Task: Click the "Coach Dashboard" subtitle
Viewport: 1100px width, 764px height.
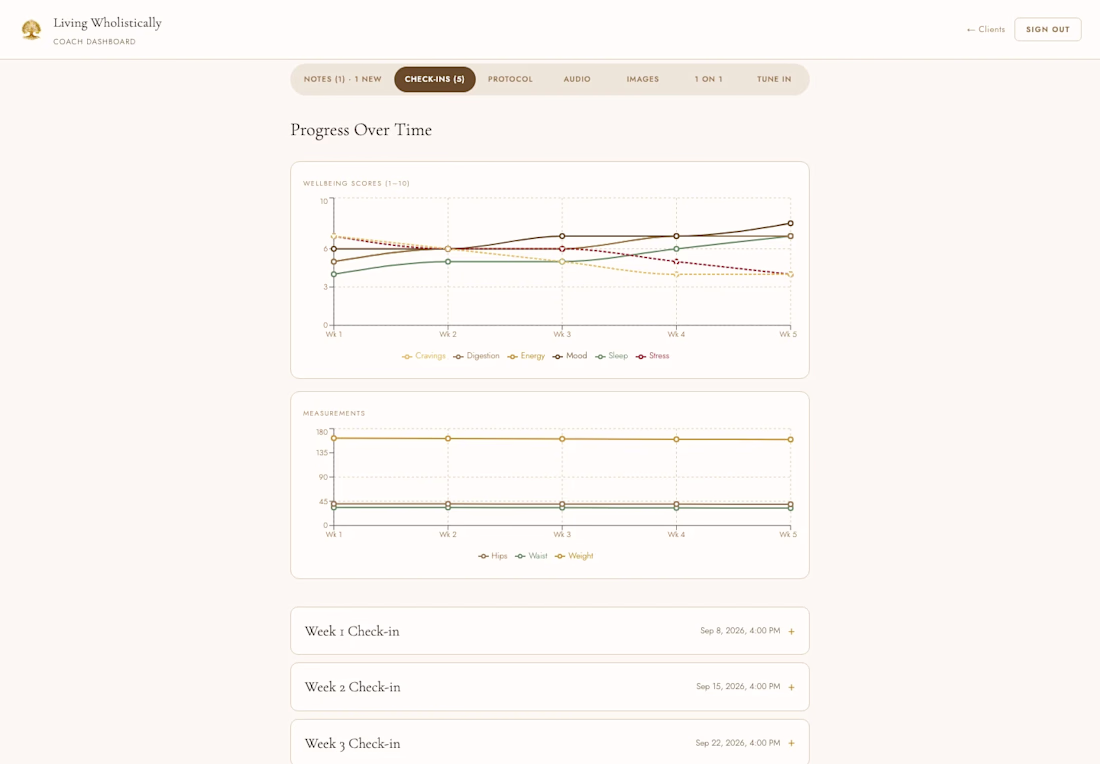Action: (95, 42)
